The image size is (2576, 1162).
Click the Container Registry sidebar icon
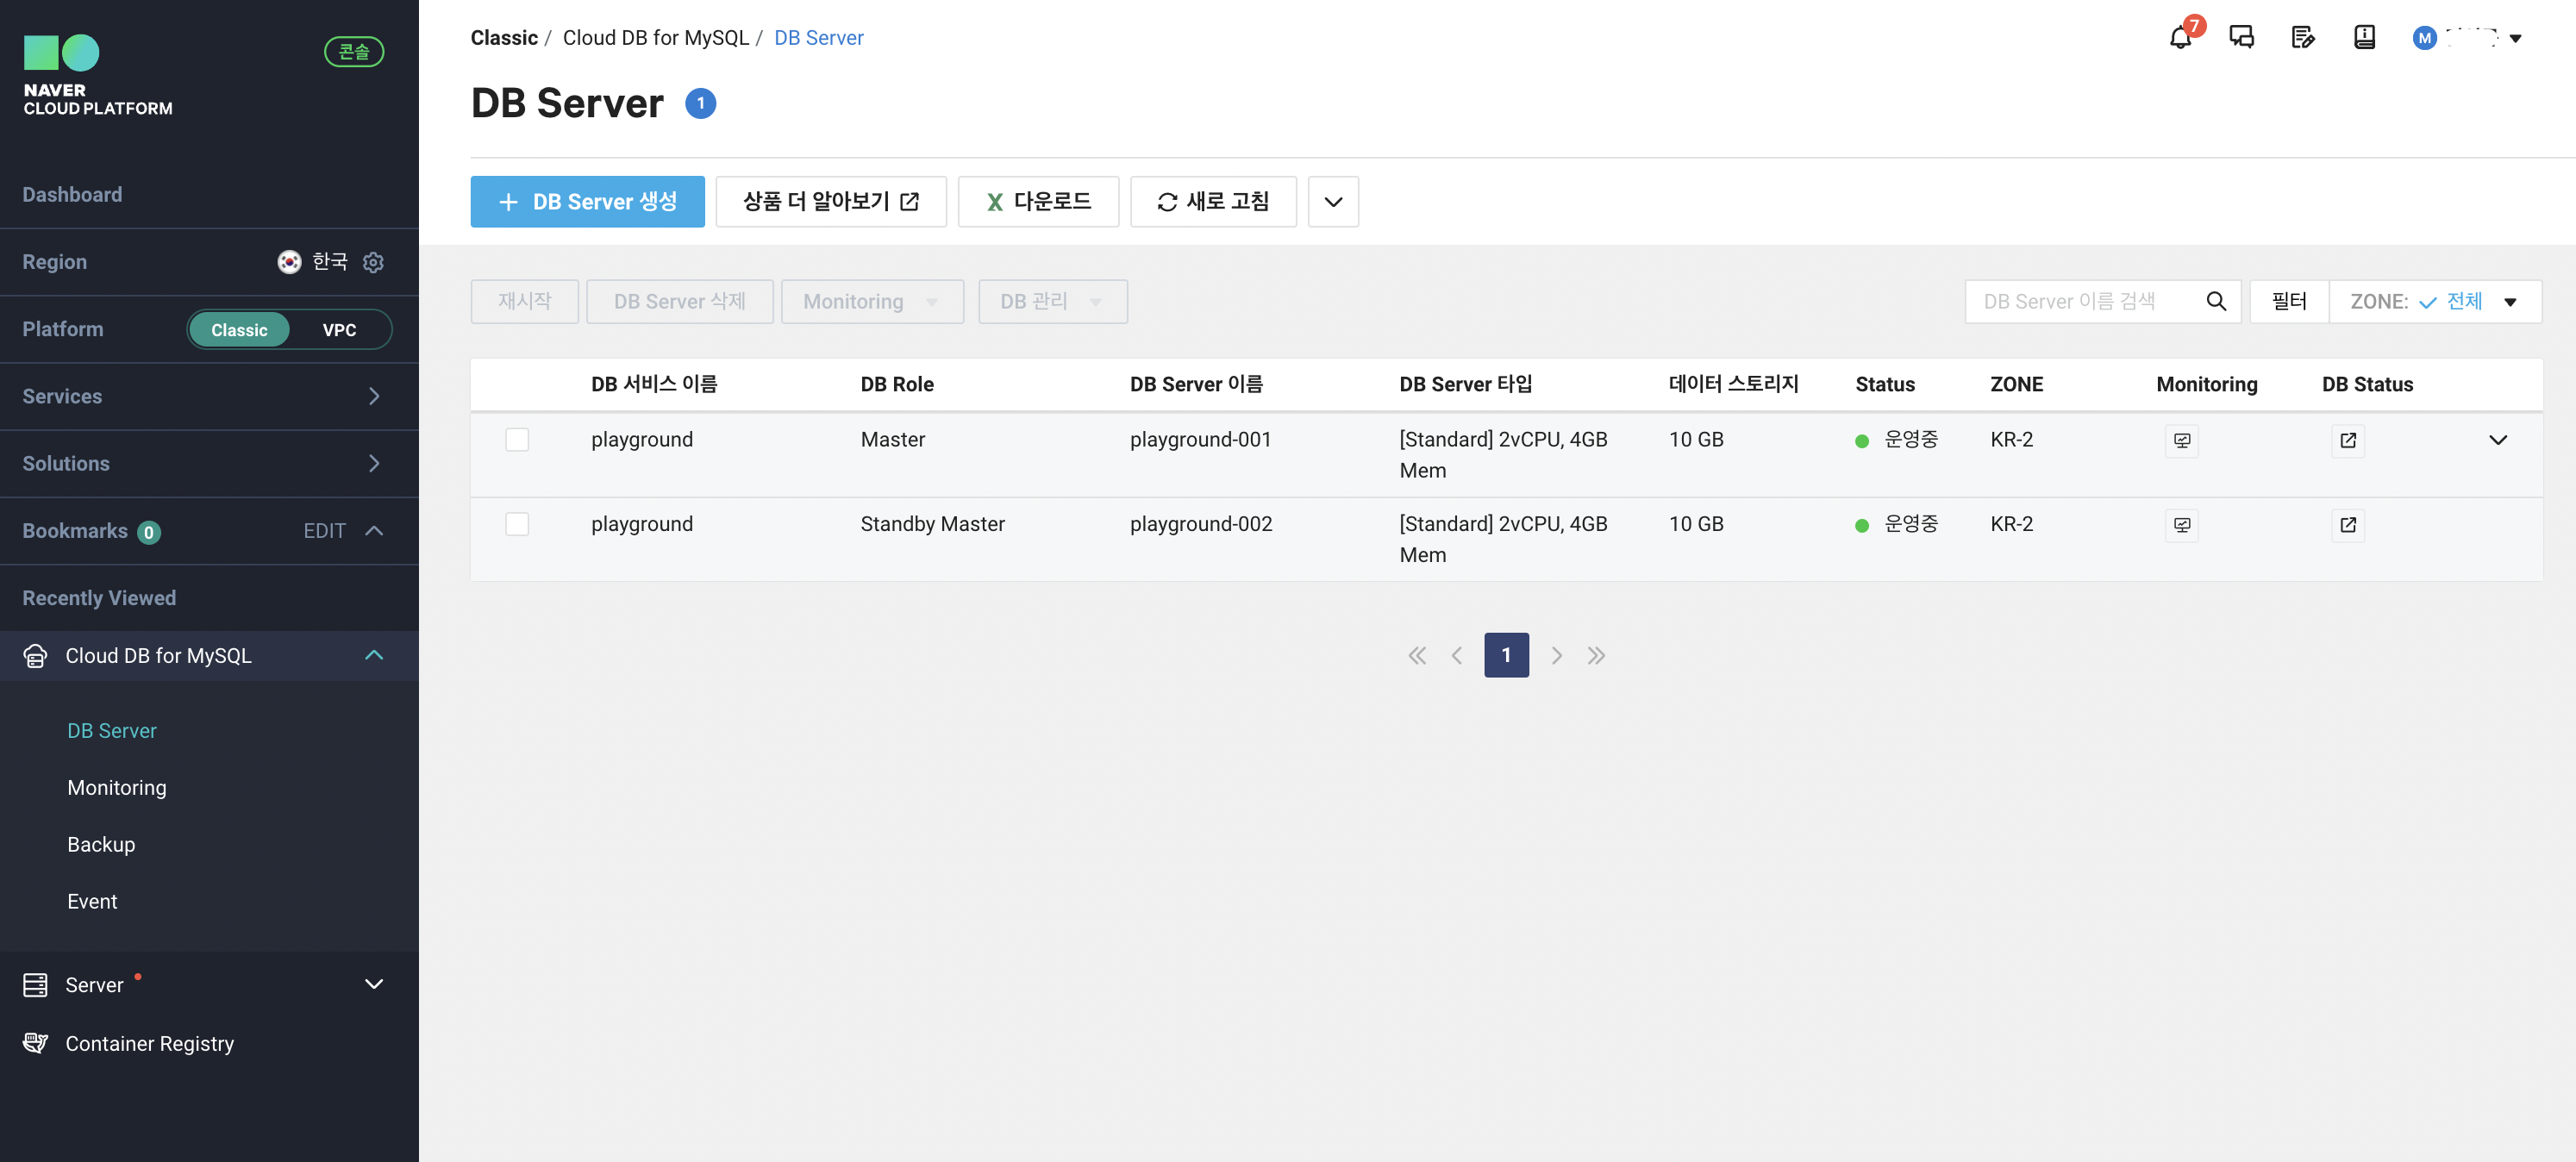tap(35, 1043)
